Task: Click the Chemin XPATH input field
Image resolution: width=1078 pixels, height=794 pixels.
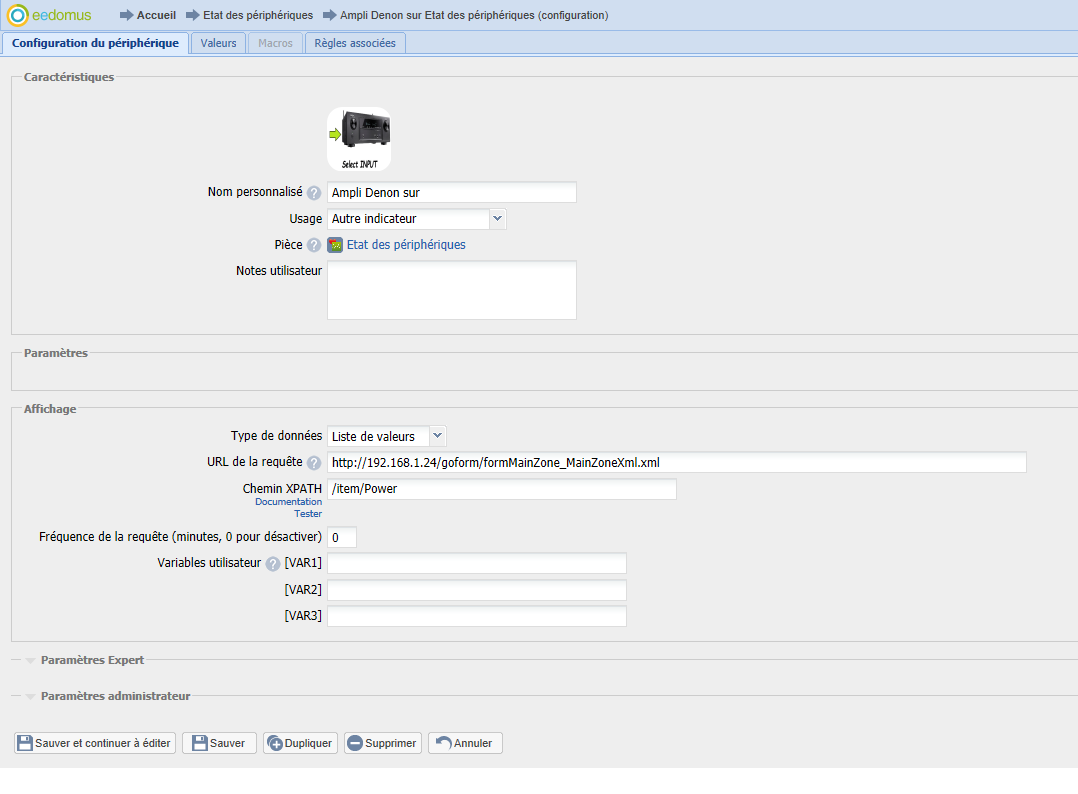Action: 501,489
